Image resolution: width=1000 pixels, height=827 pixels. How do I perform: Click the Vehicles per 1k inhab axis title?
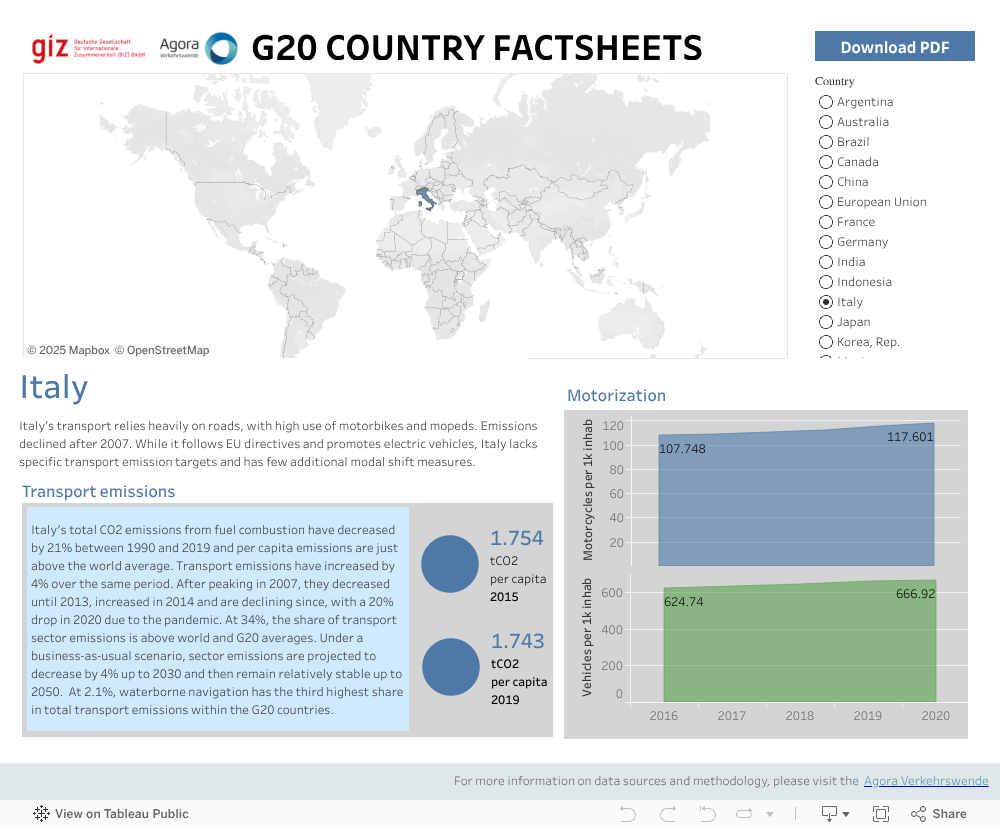[587, 637]
